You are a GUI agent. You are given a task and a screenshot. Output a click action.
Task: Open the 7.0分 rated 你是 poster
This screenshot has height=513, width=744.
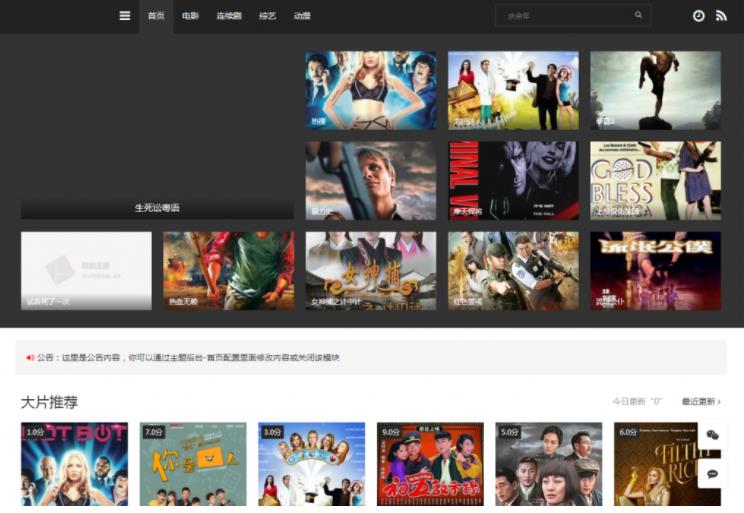pyautogui.click(x=193, y=464)
